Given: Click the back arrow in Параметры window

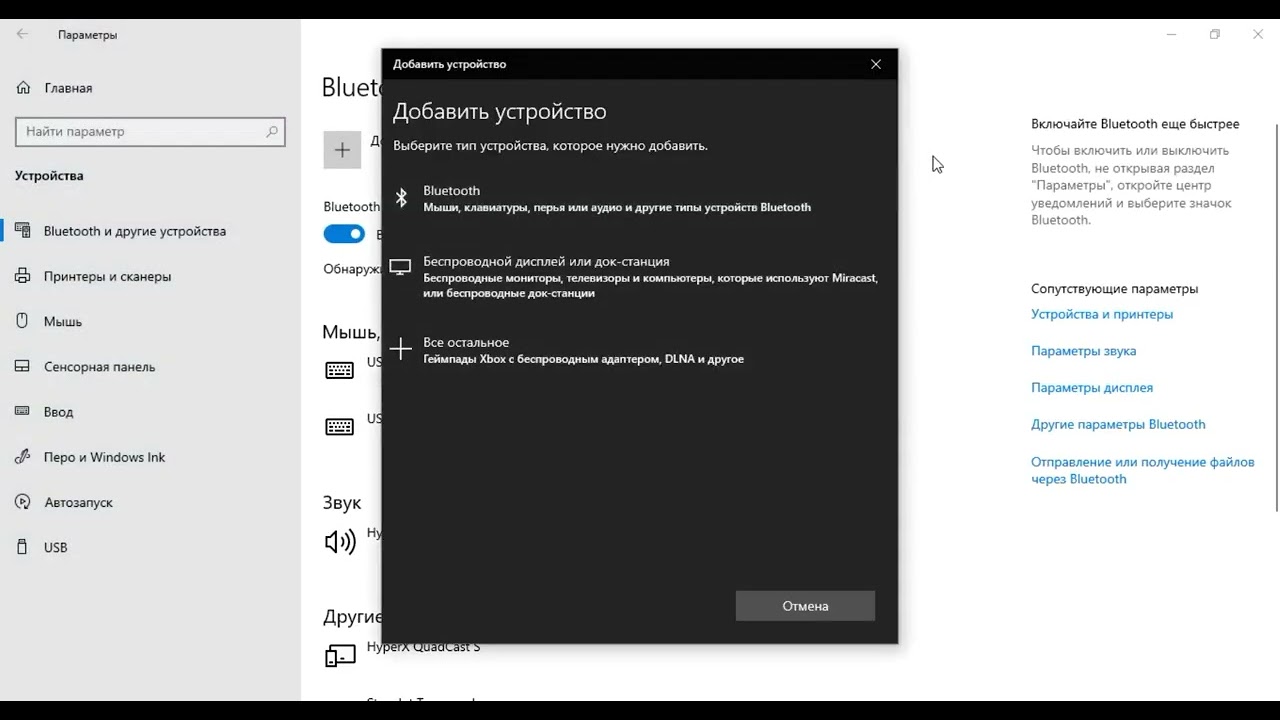Looking at the screenshot, I should 22,34.
